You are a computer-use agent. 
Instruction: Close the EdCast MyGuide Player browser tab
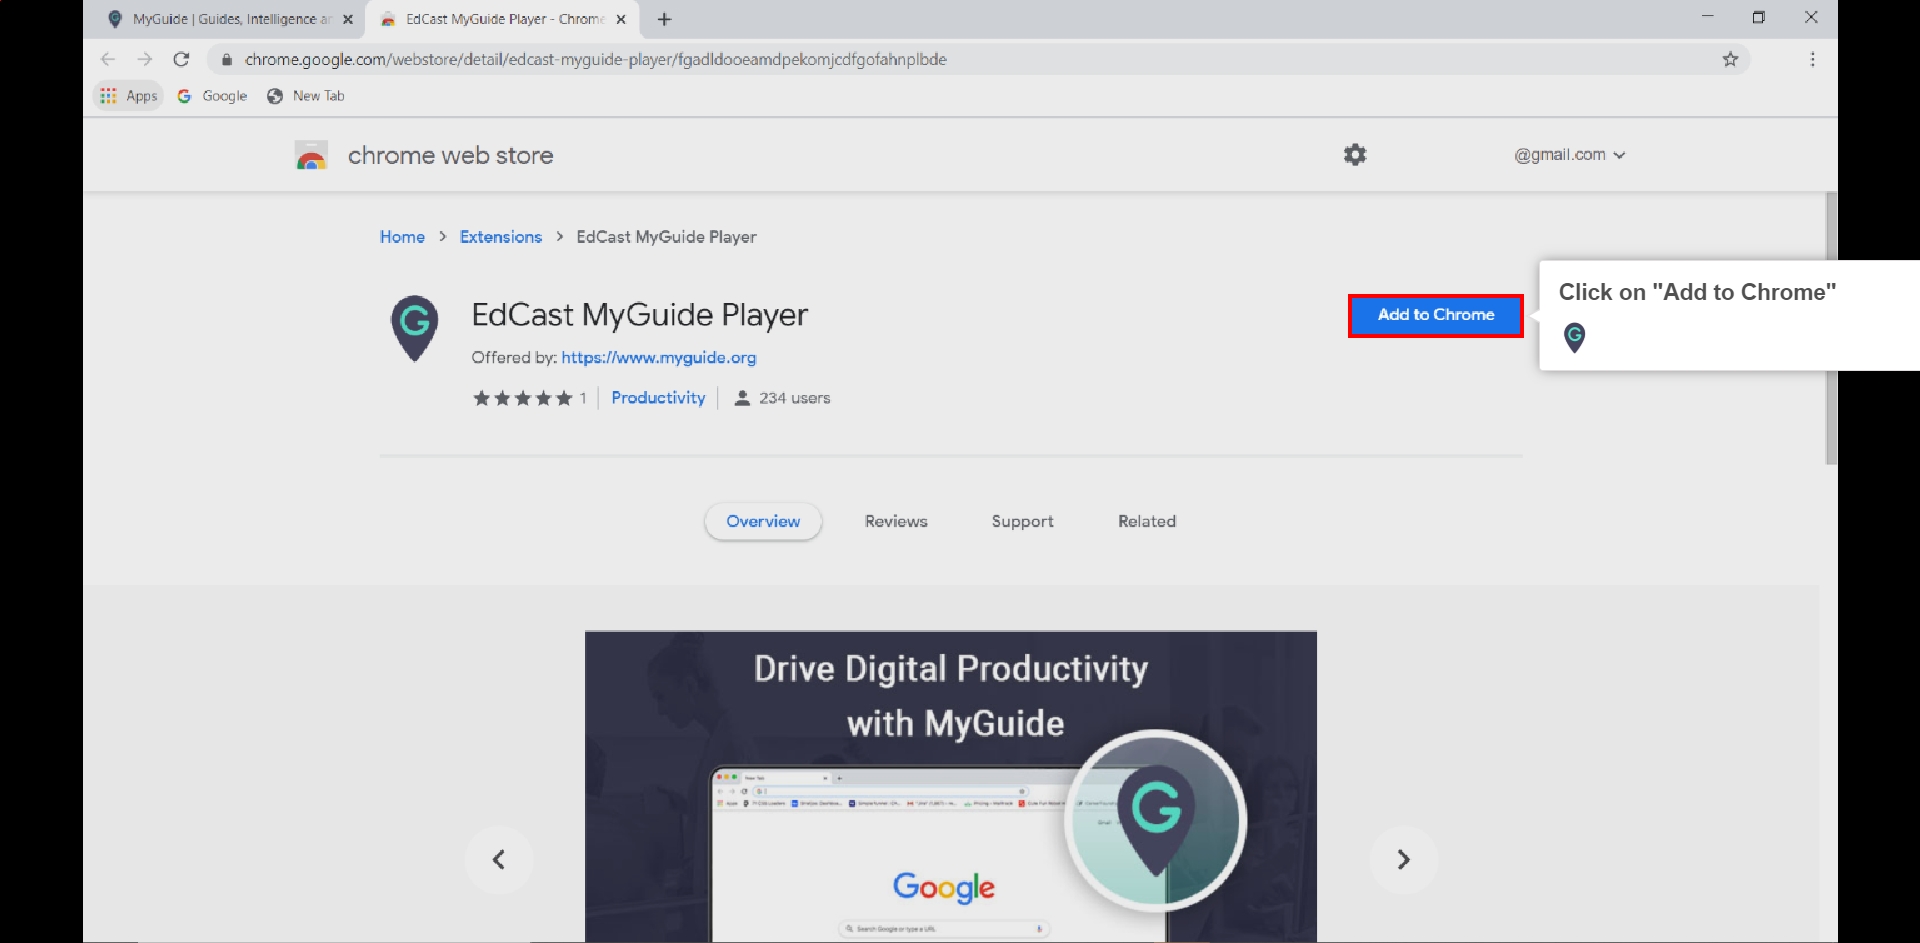pyautogui.click(x=621, y=19)
